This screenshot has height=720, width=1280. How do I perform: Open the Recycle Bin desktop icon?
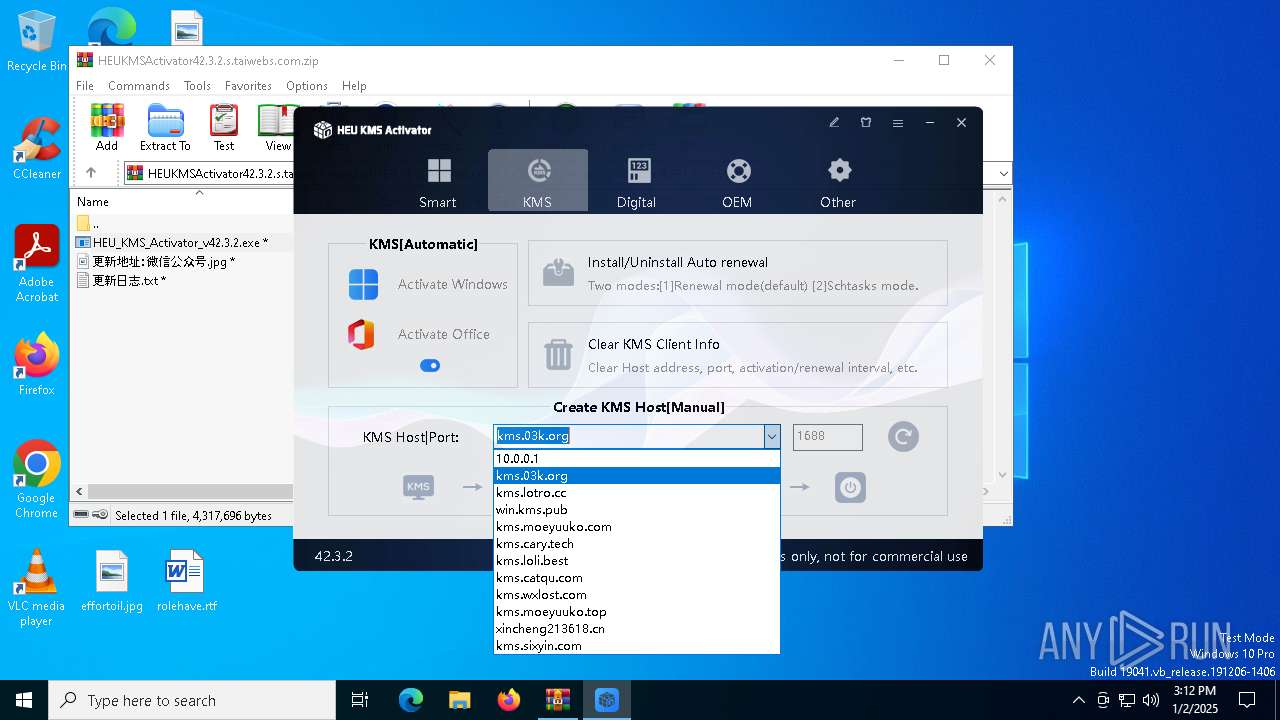point(37,41)
